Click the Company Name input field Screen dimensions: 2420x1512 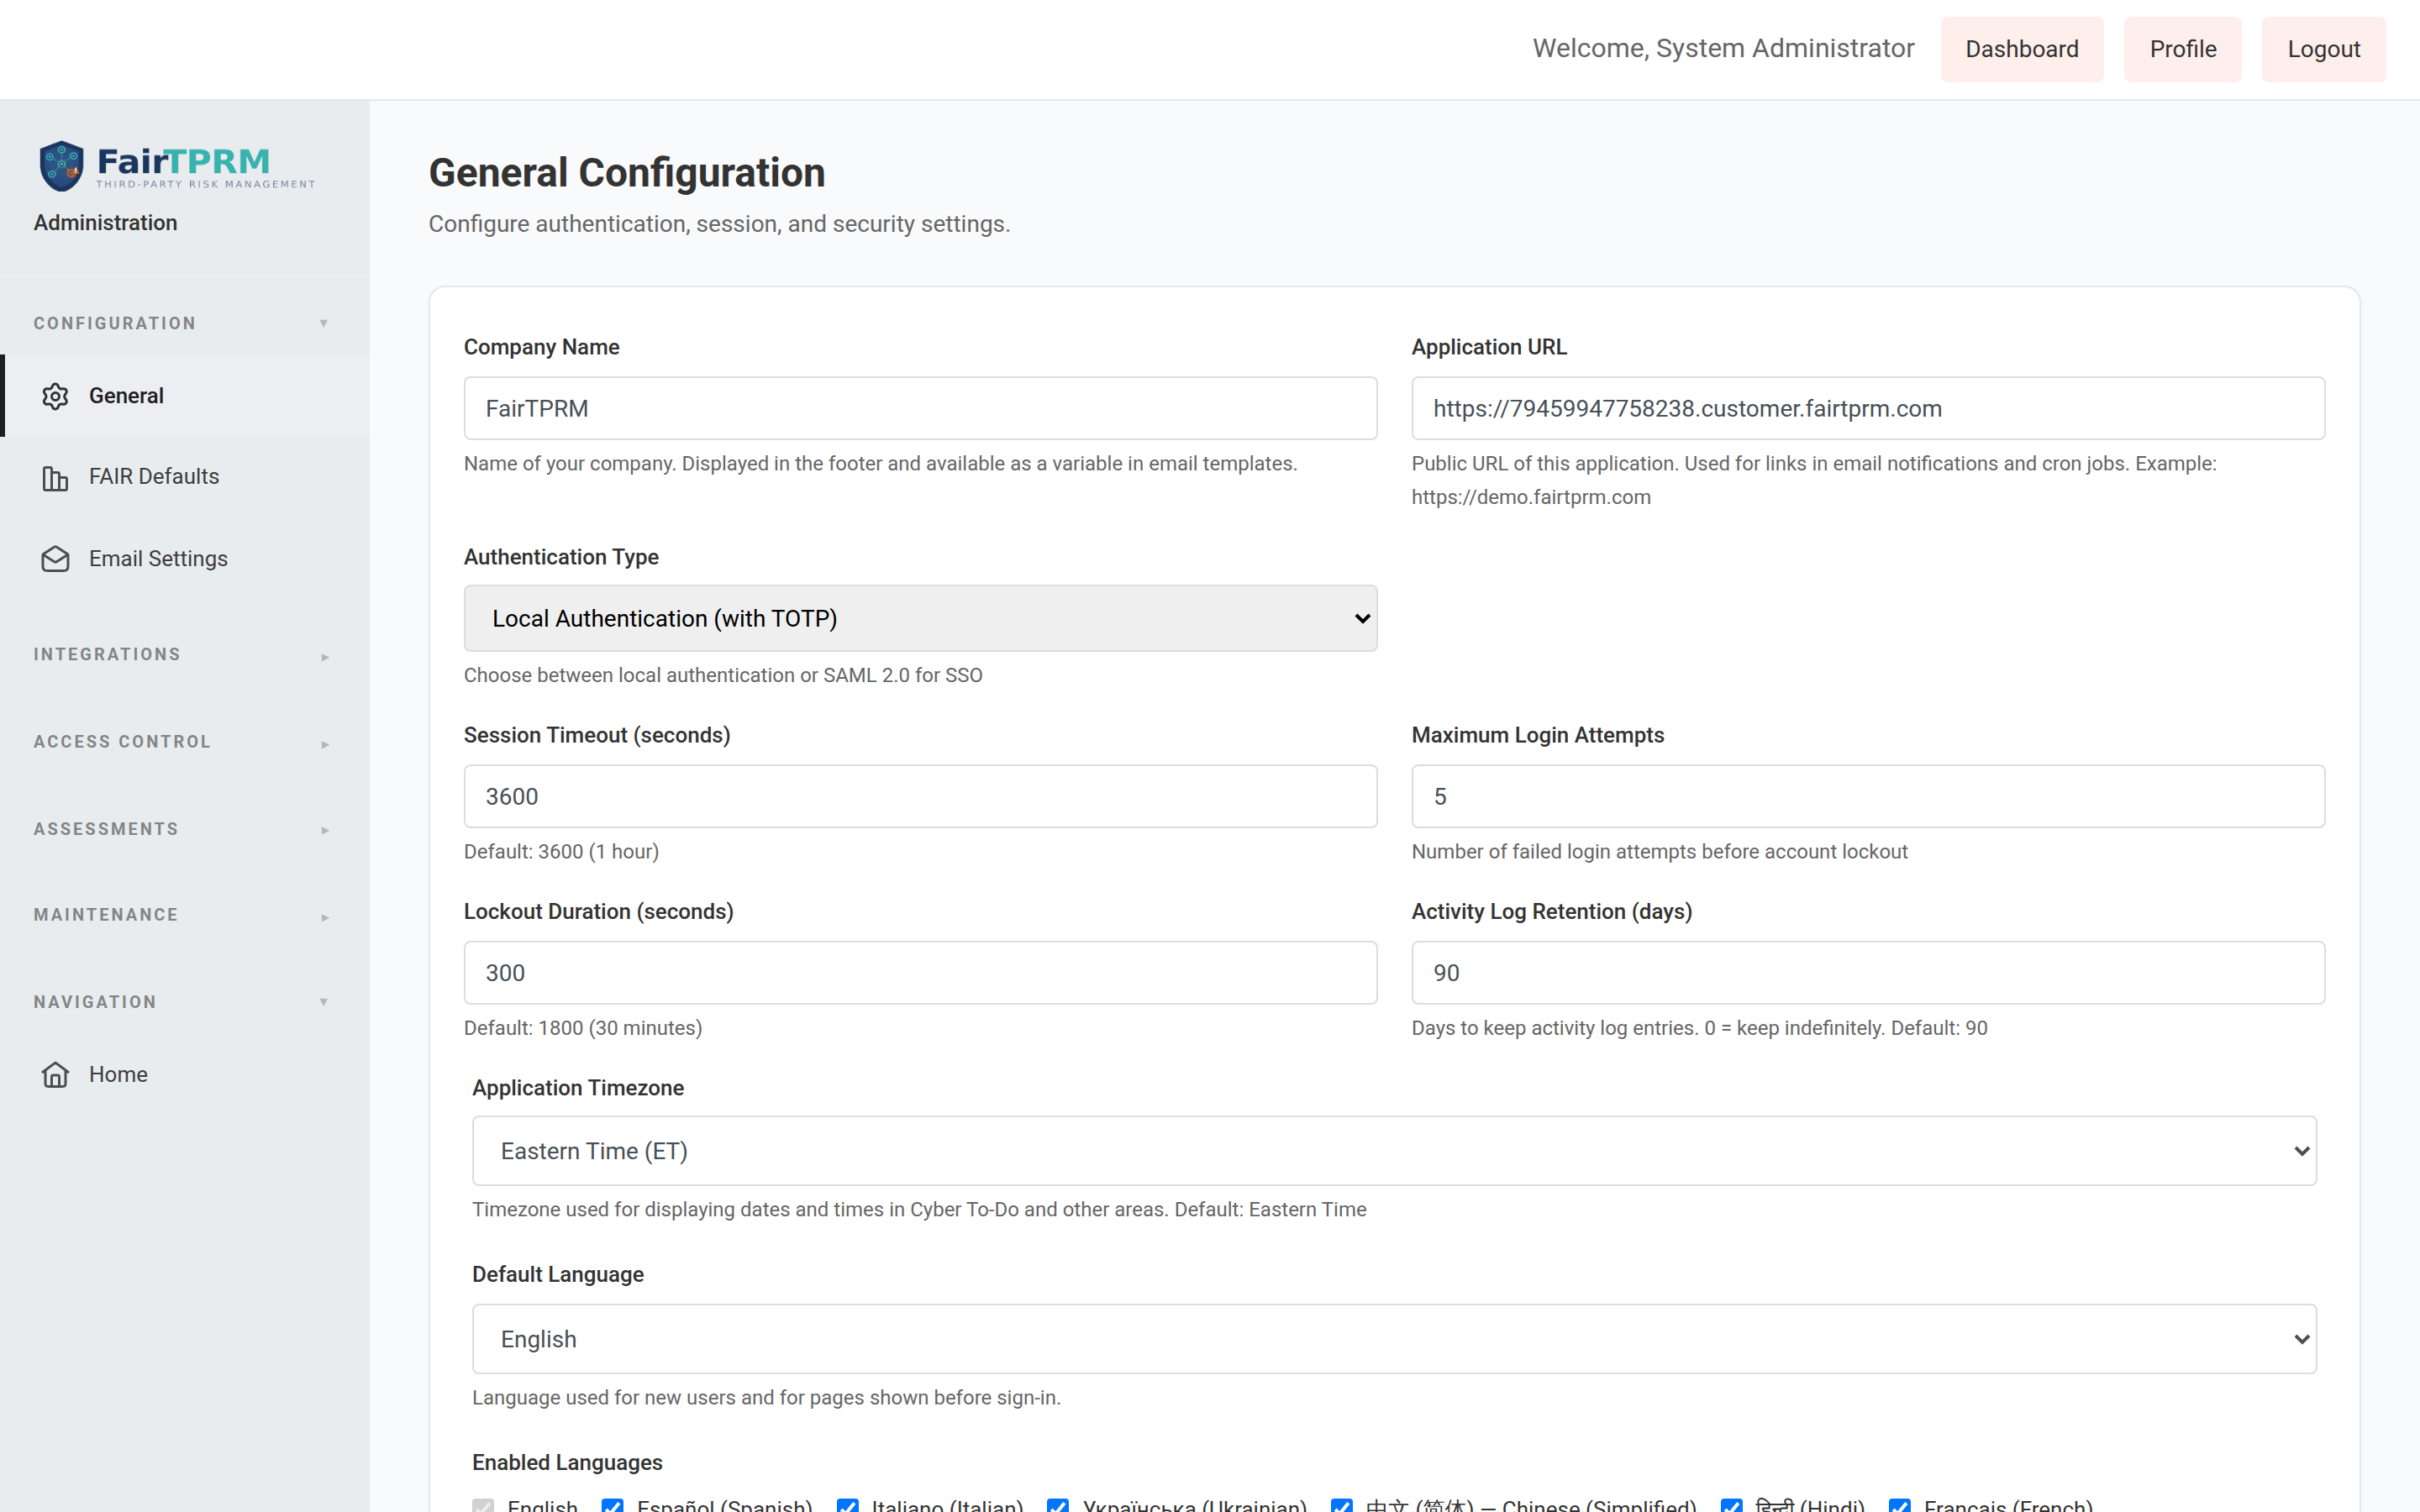click(x=920, y=408)
